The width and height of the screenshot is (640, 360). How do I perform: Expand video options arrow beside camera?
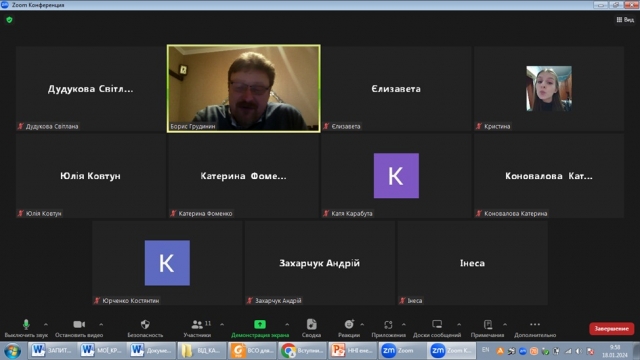pyautogui.click(x=101, y=324)
